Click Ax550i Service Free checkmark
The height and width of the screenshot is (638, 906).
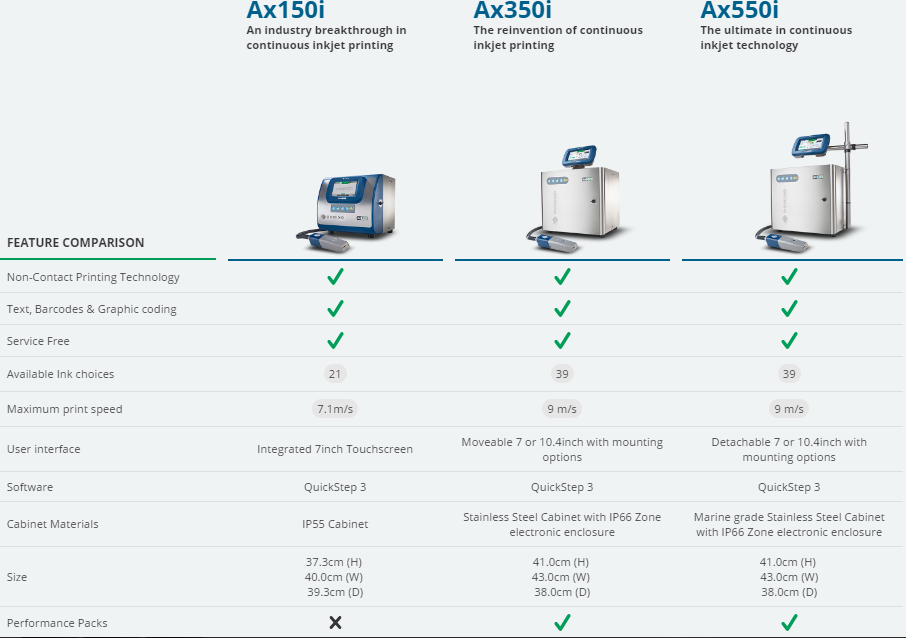[x=789, y=341]
